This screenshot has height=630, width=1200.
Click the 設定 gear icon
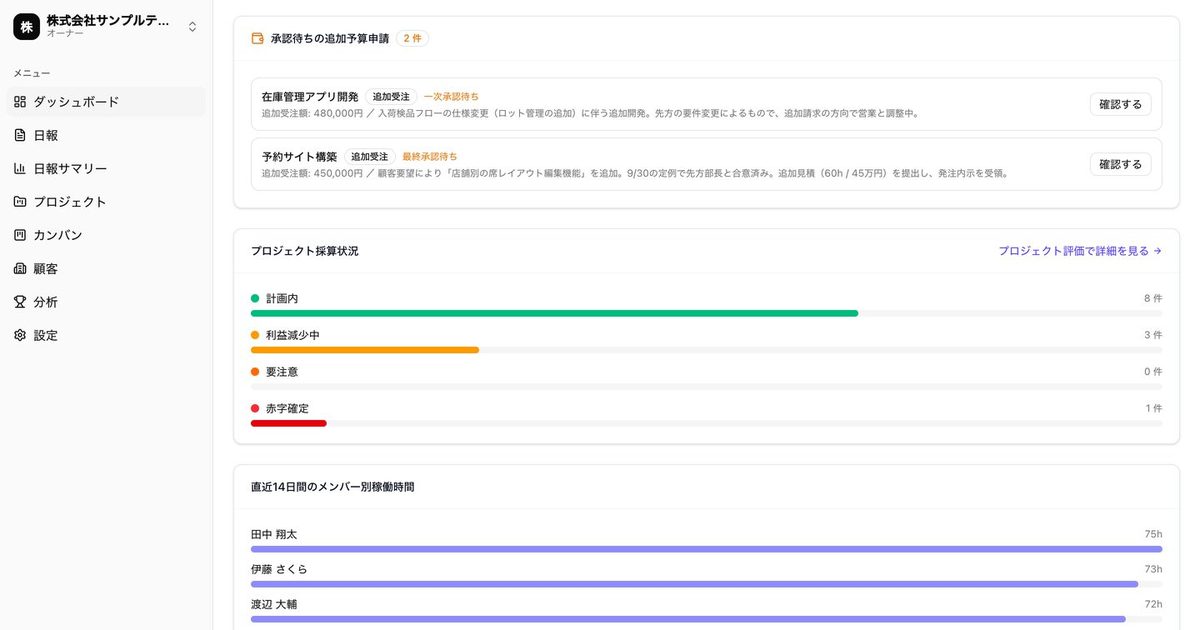pos(20,335)
